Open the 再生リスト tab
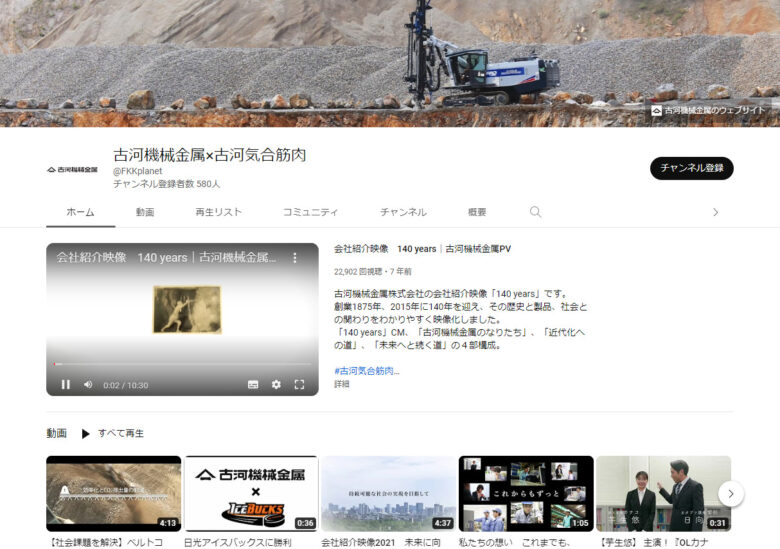Viewport: 780px width, 549px height. 218,212
